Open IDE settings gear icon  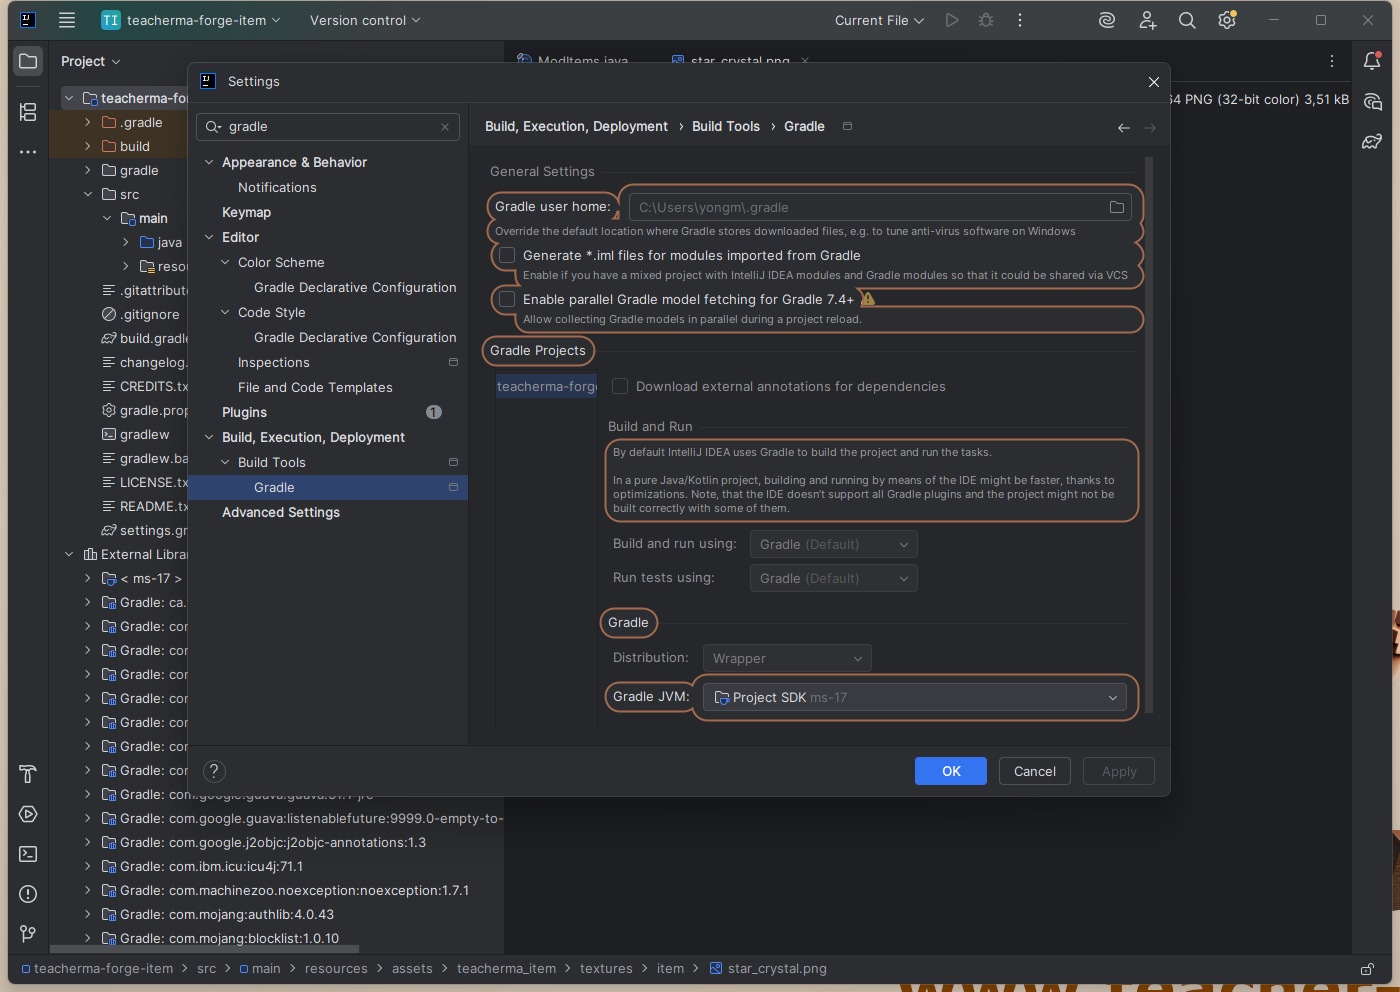(1227, 20)
